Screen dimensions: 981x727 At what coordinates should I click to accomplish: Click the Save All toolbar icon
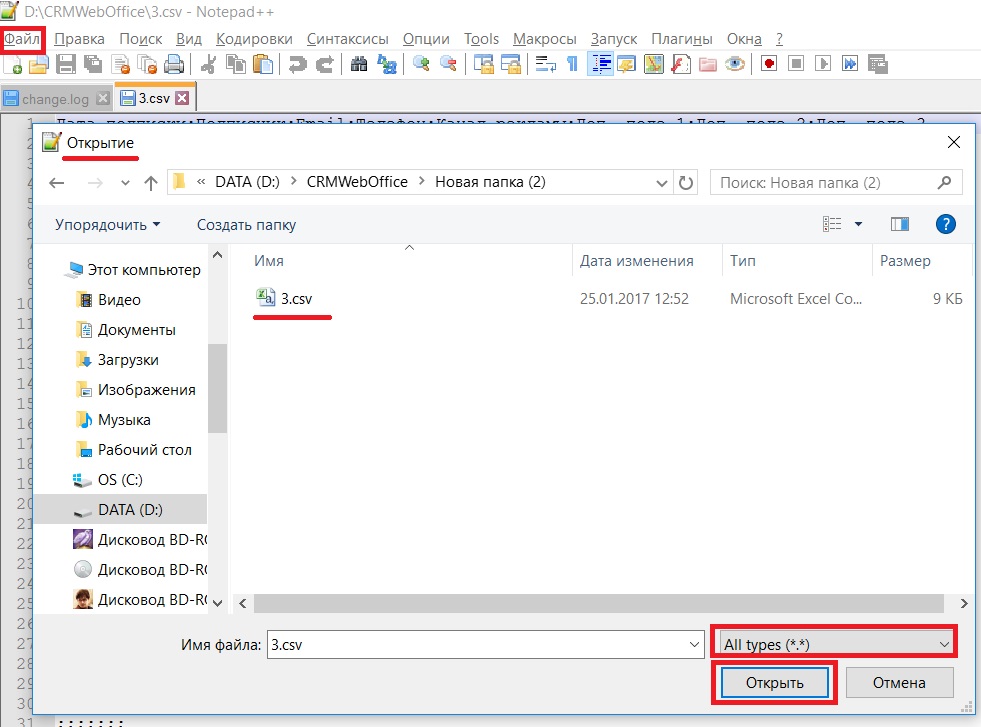click(93, 64)
